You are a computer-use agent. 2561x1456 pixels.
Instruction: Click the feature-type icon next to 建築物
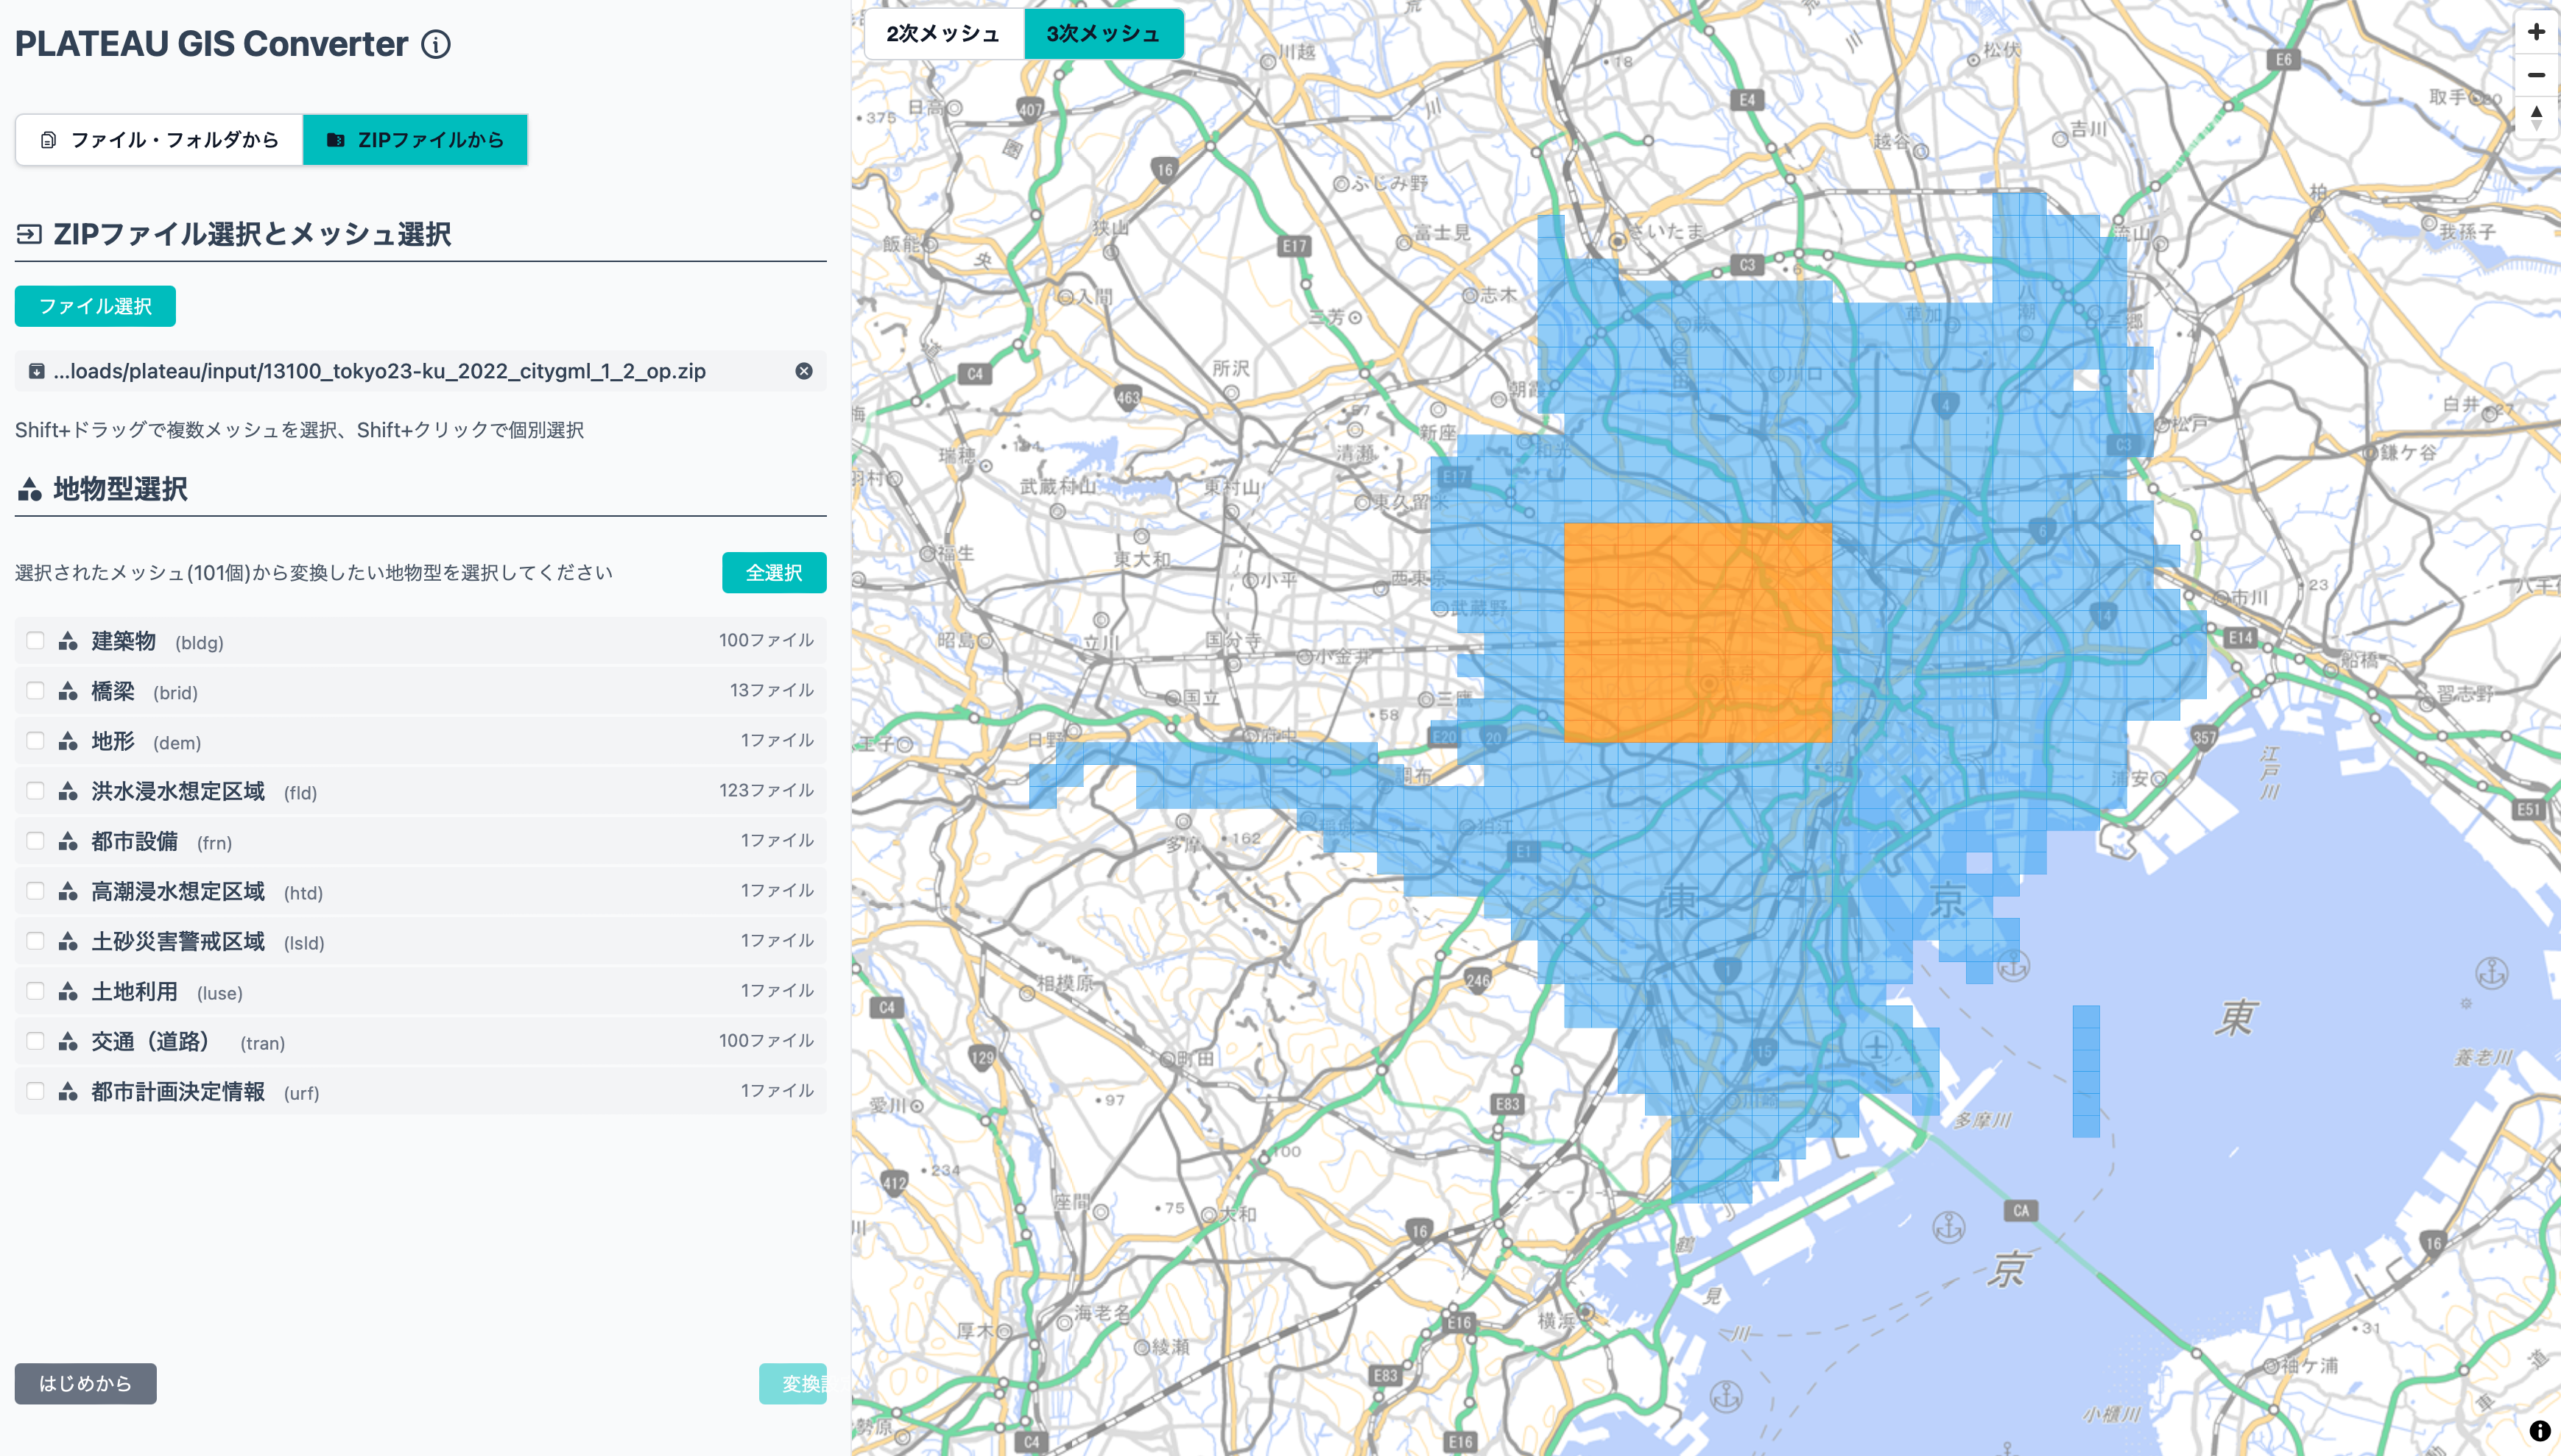[x=67, y=641]
